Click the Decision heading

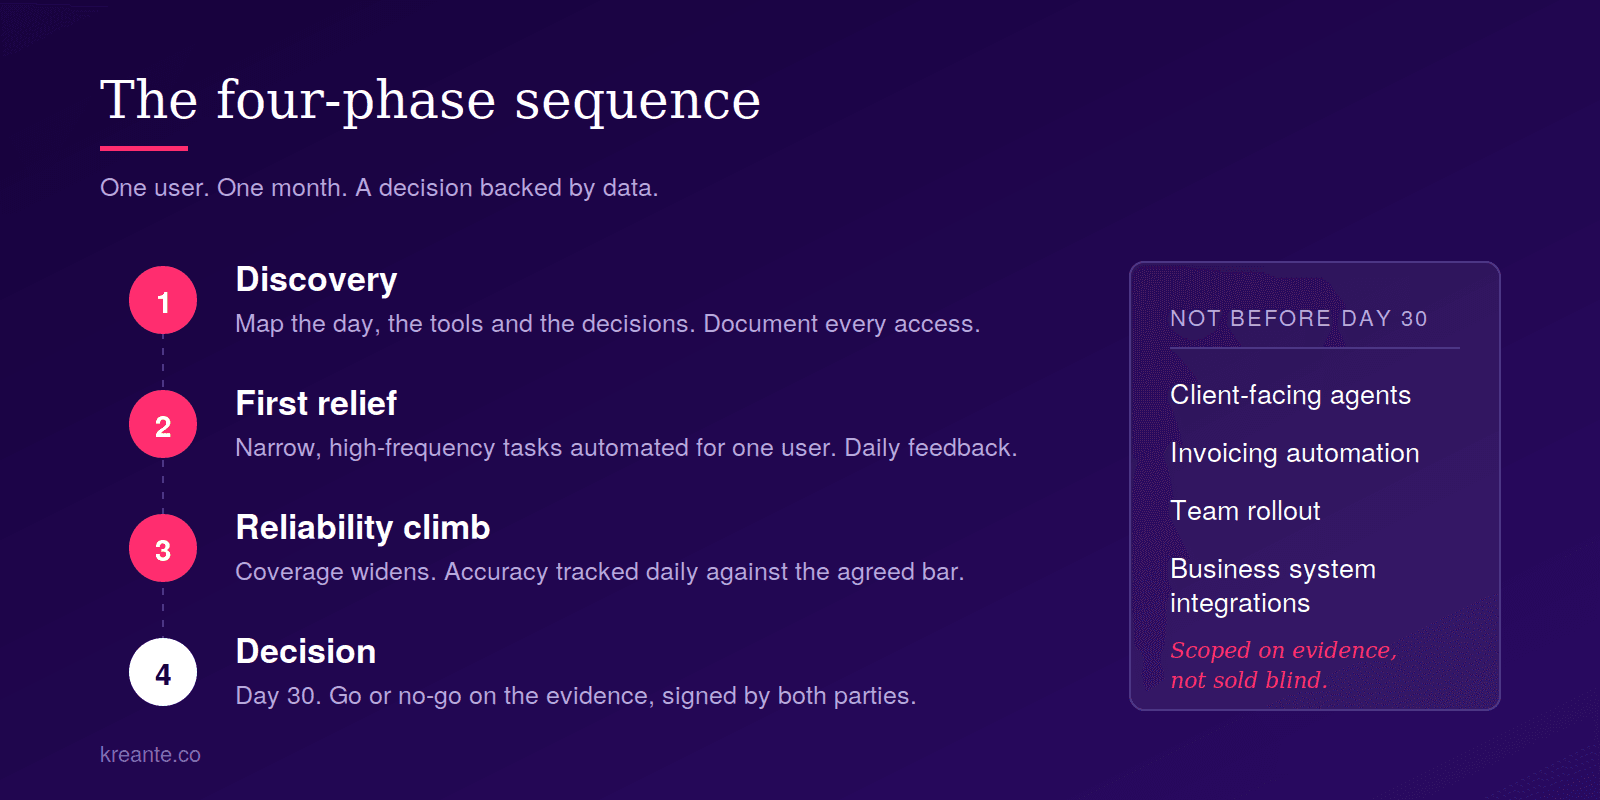click(306, 651)
